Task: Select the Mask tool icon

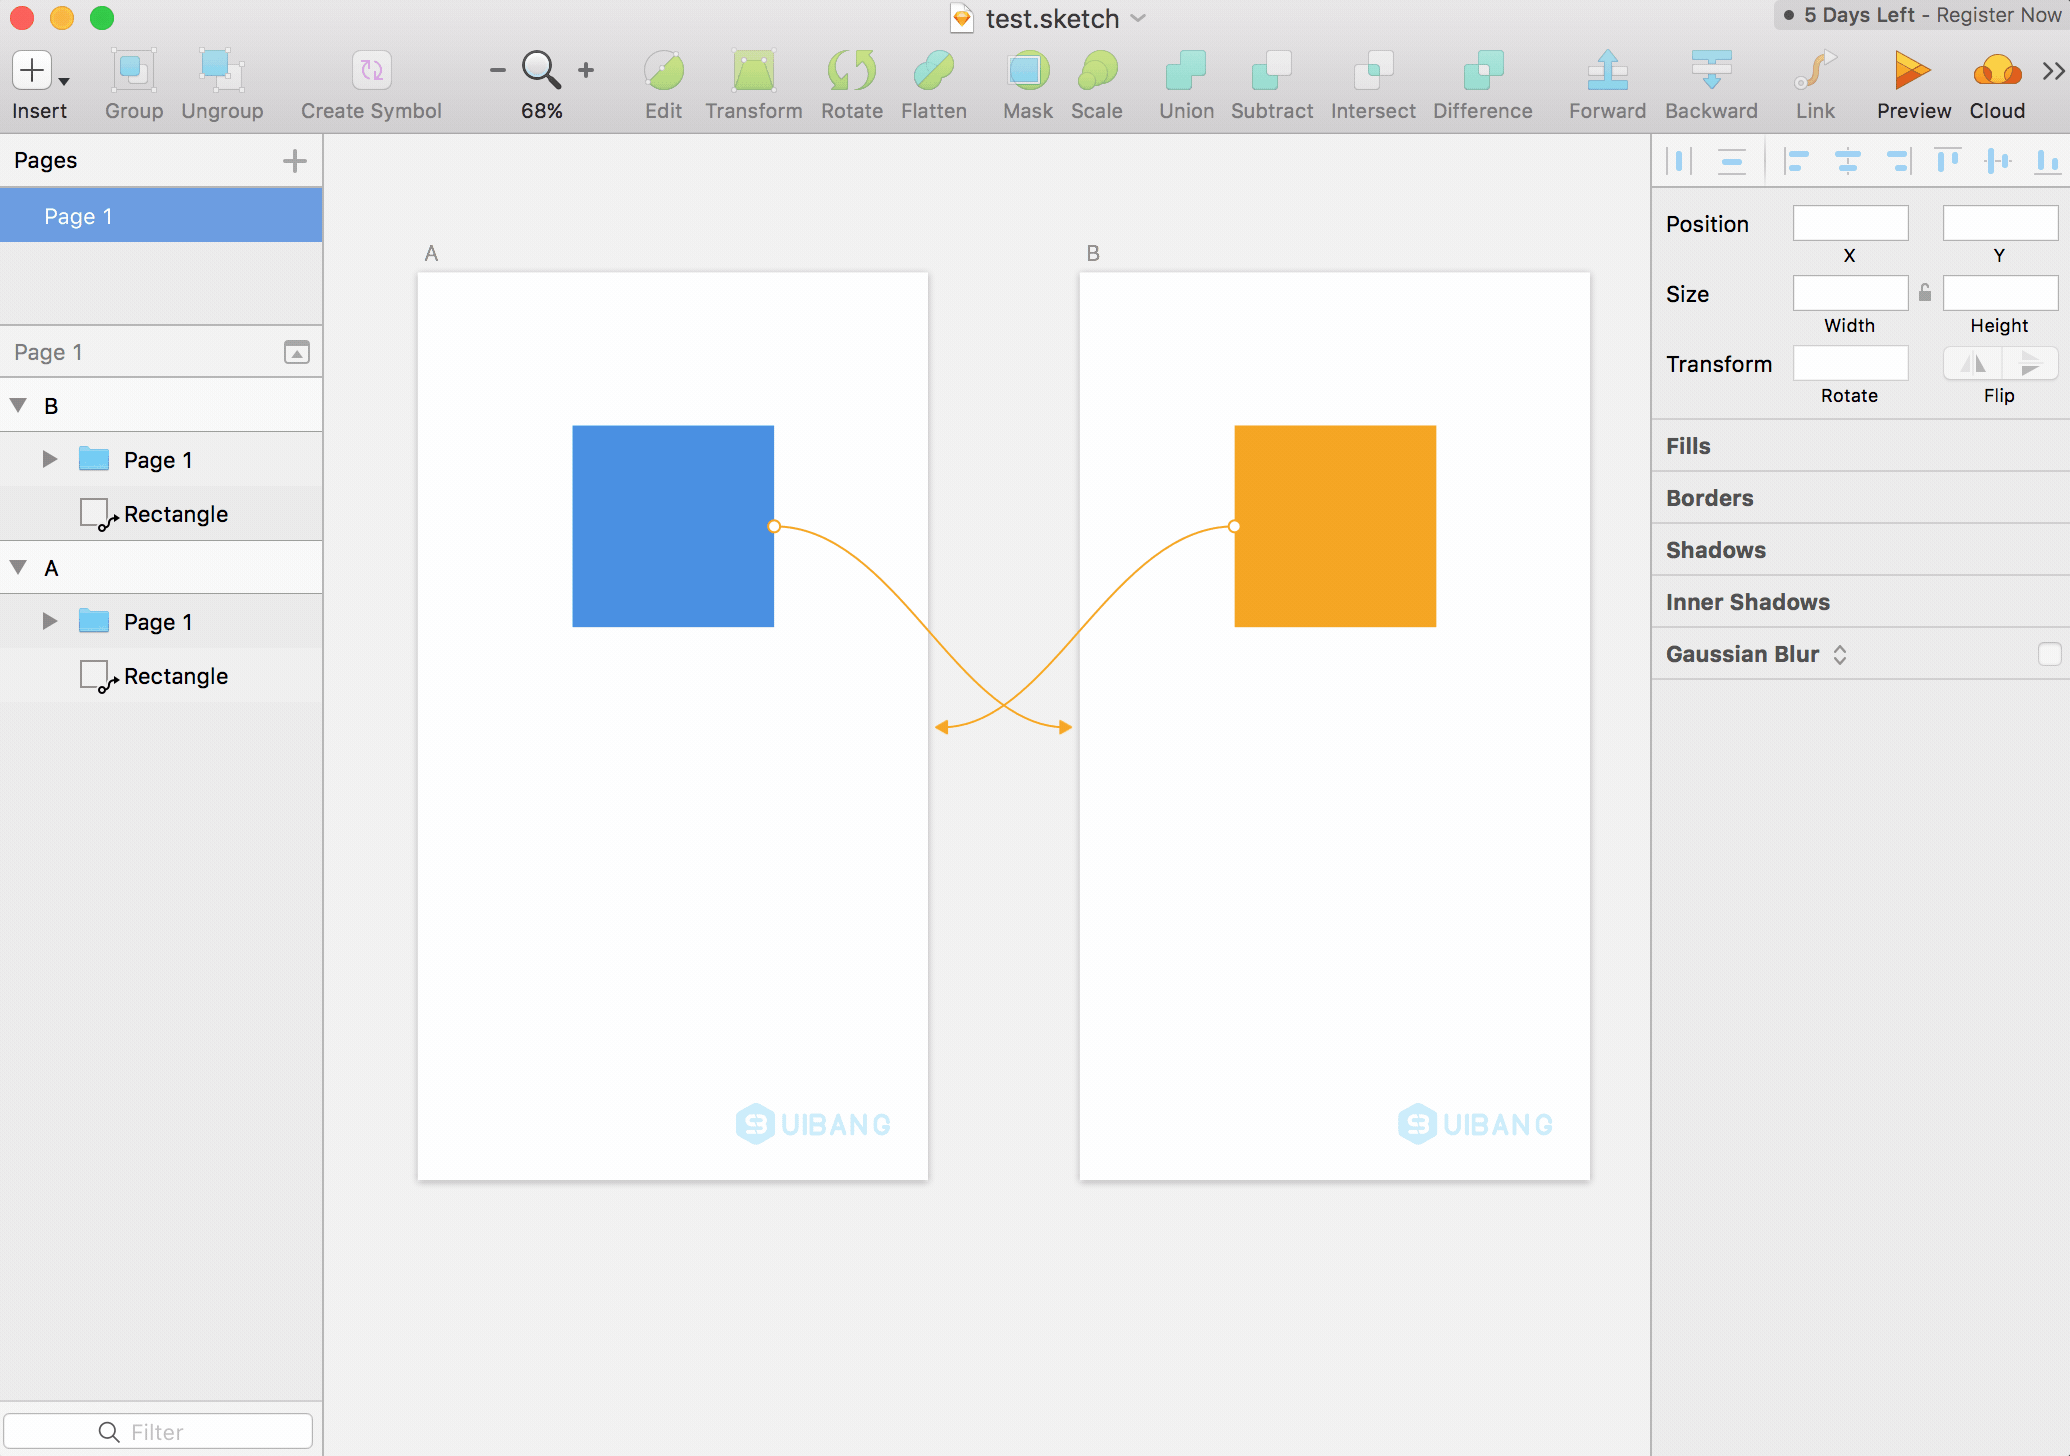Action: (1027, 70)
